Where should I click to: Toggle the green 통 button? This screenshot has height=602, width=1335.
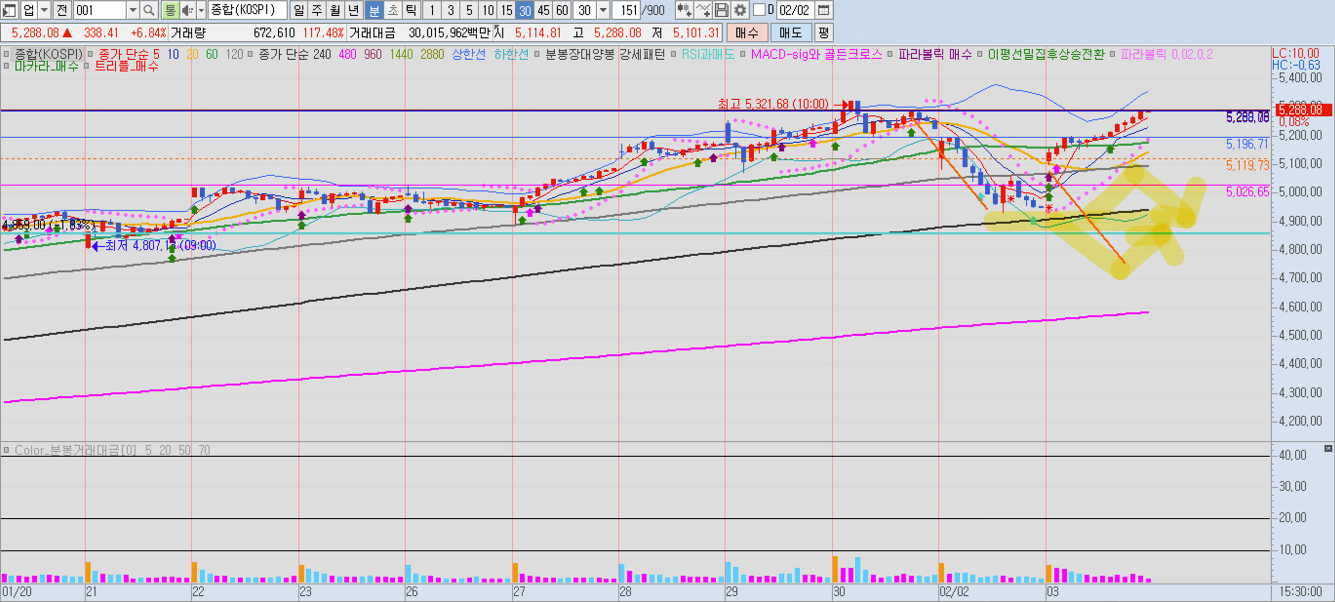170,10
